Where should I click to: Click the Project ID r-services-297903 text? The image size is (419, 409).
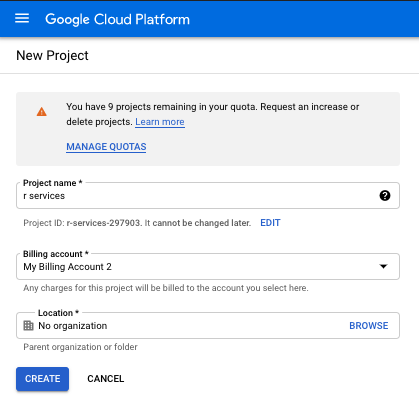click(x=103, y=223)
